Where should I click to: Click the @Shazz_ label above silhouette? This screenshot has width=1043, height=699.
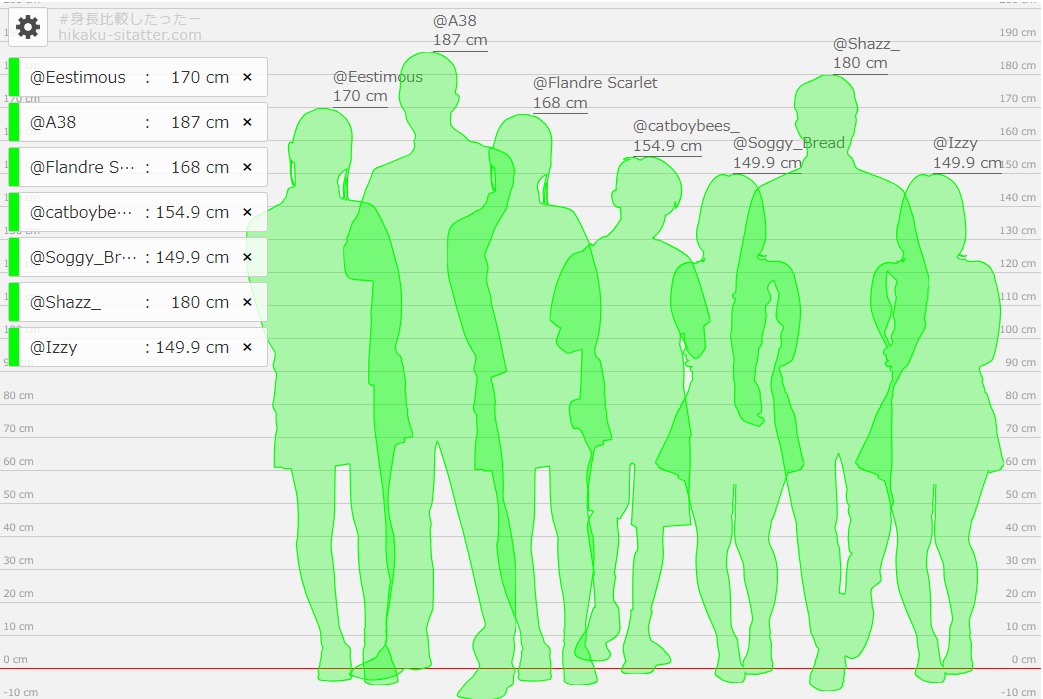point(866,44)
